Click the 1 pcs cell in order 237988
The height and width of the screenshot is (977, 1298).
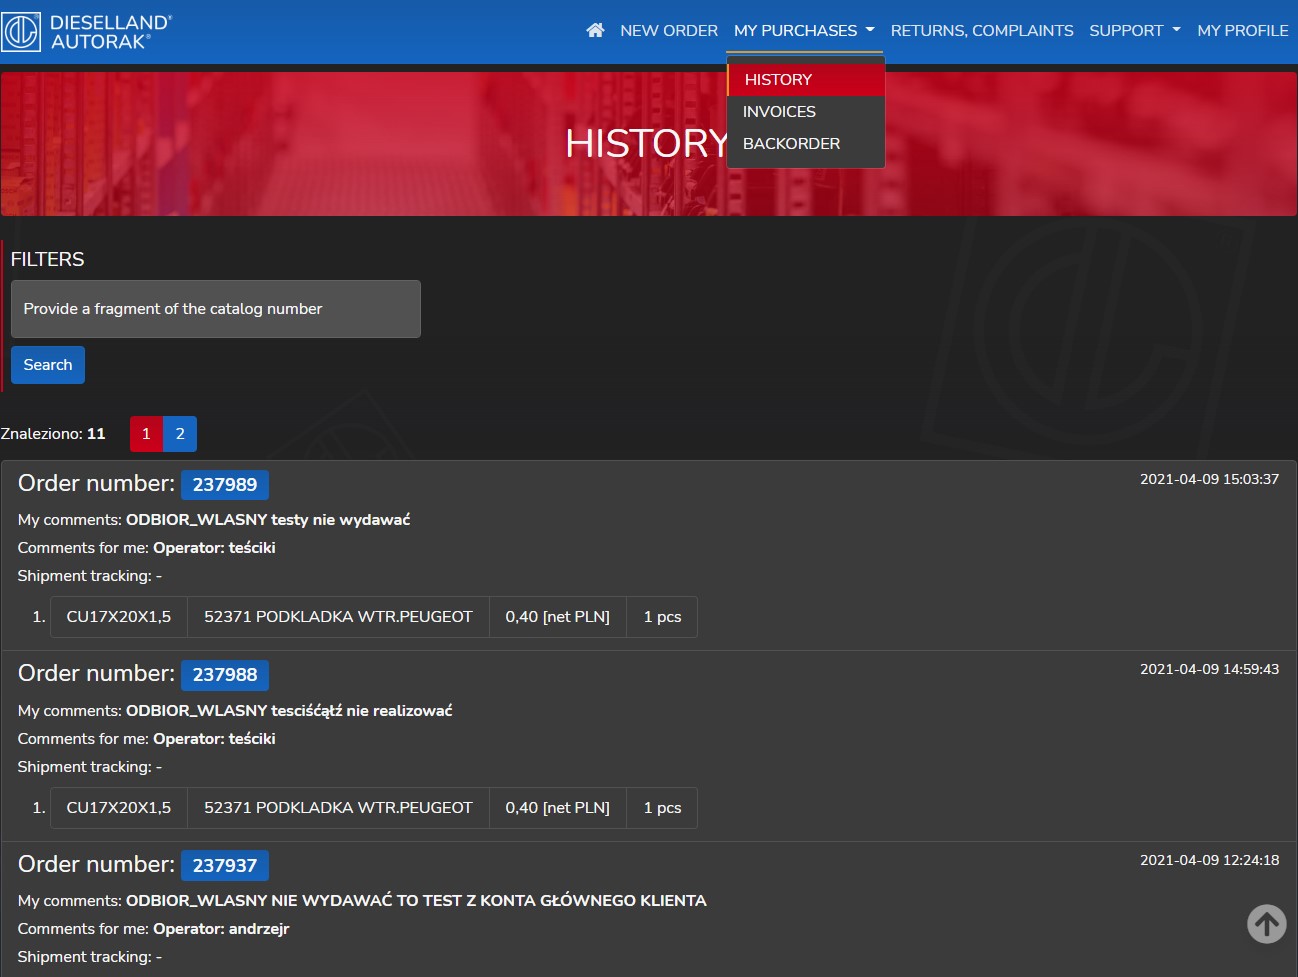[x=662, y=808]
